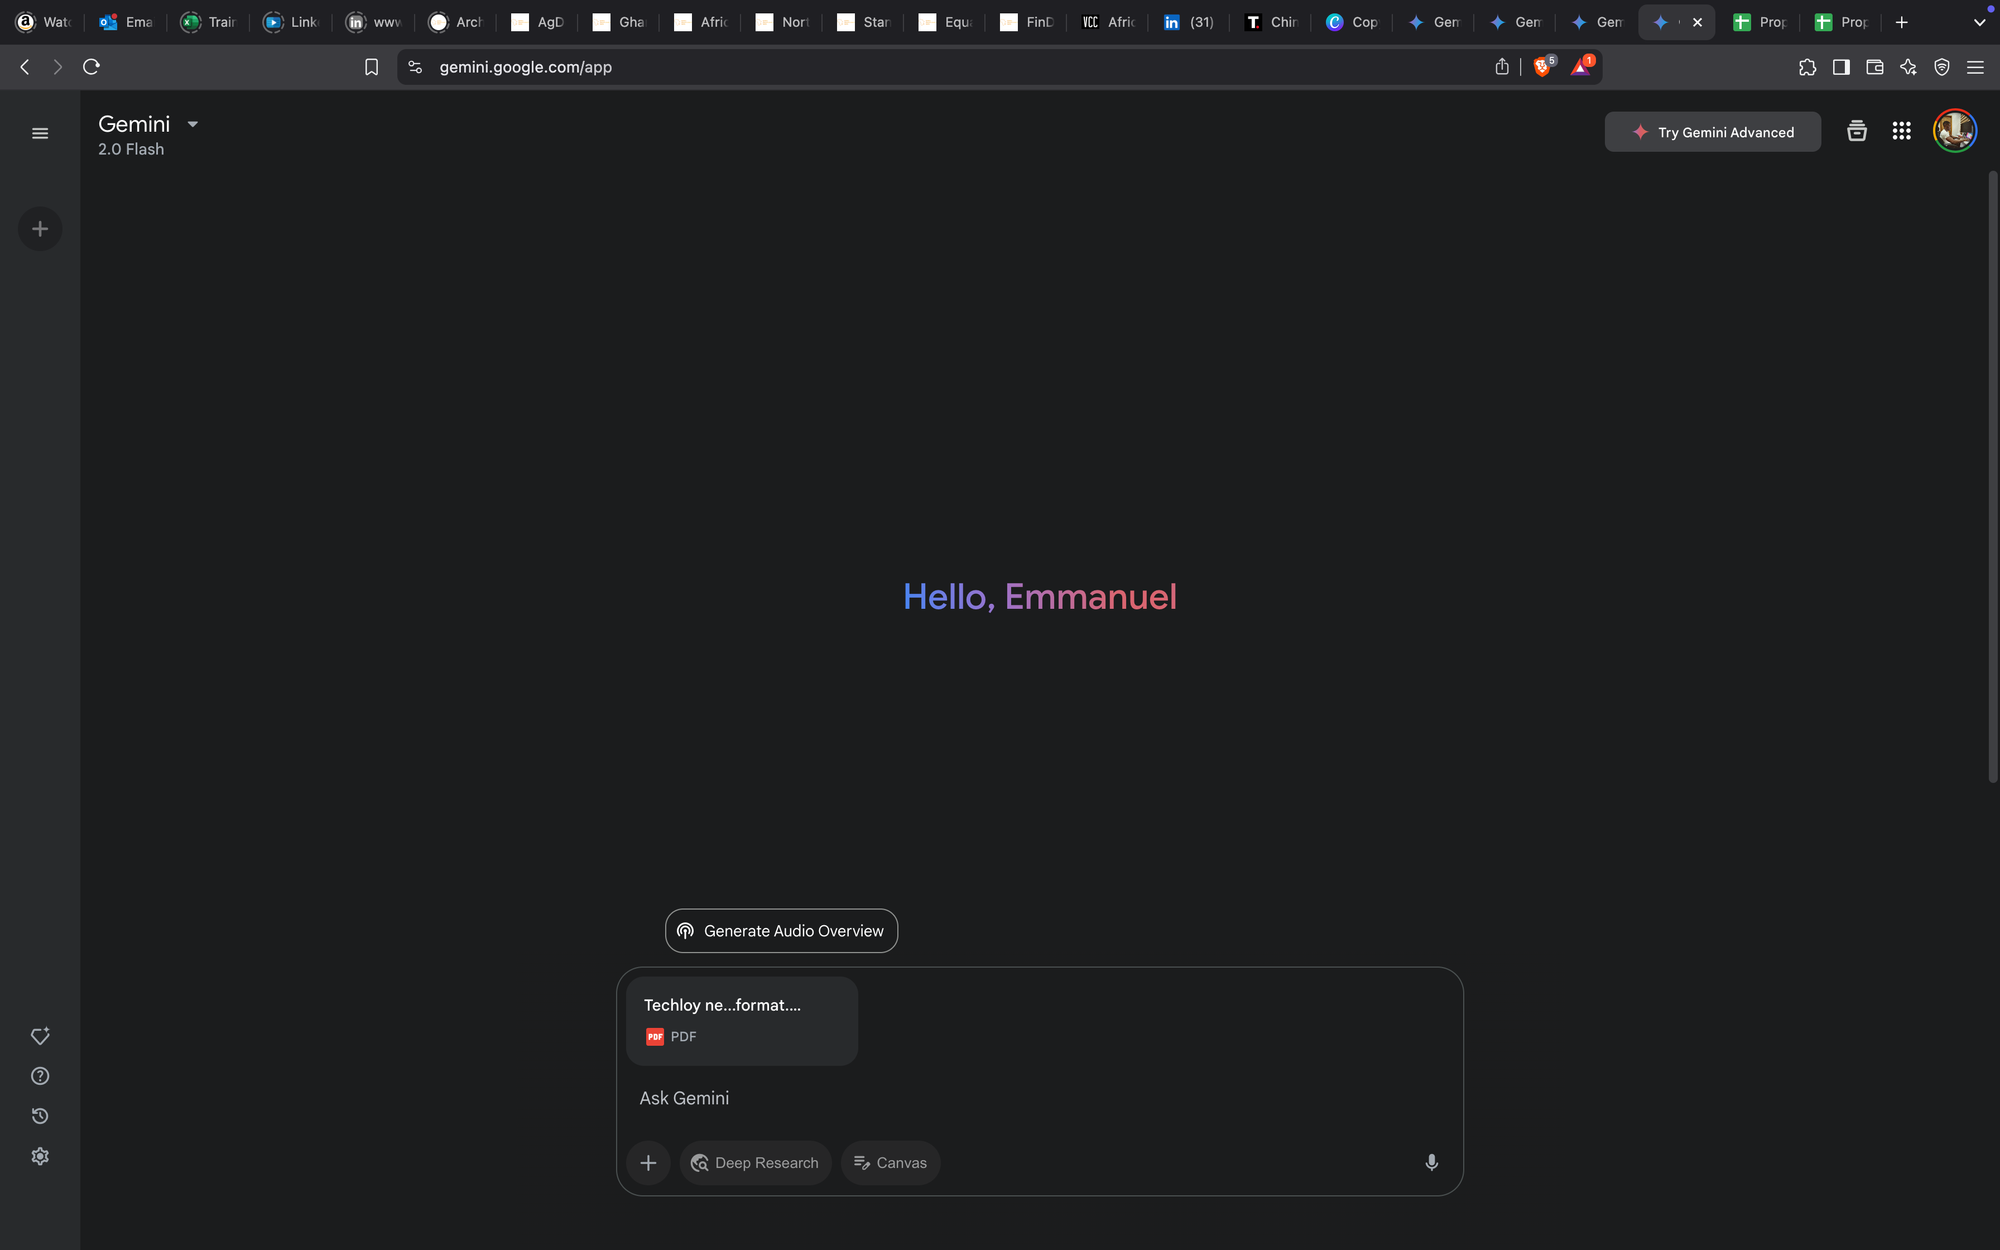The image size is (2000, 1250).
Task: Open browser tab list chevron
Action: coord(1979,22)
